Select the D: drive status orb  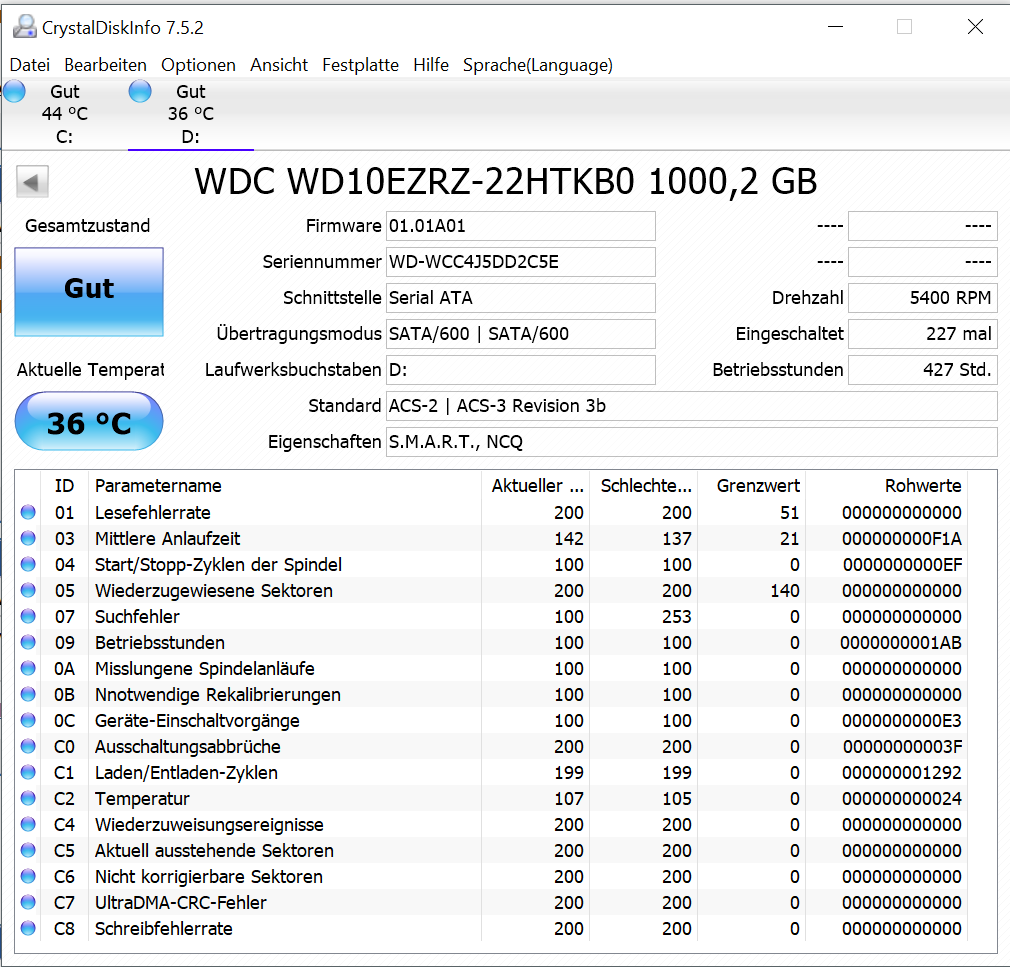coord(140,91)
